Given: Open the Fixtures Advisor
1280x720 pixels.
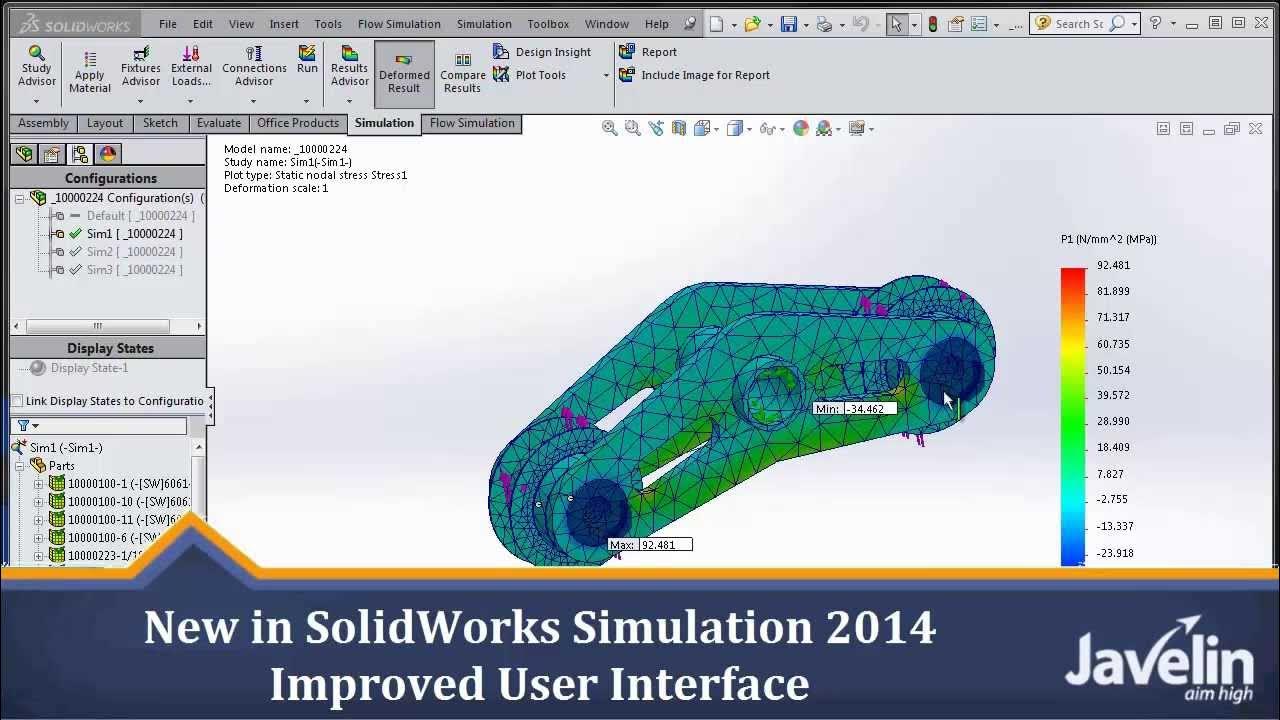Looking at the screenshot, I should tap(140, 66).
